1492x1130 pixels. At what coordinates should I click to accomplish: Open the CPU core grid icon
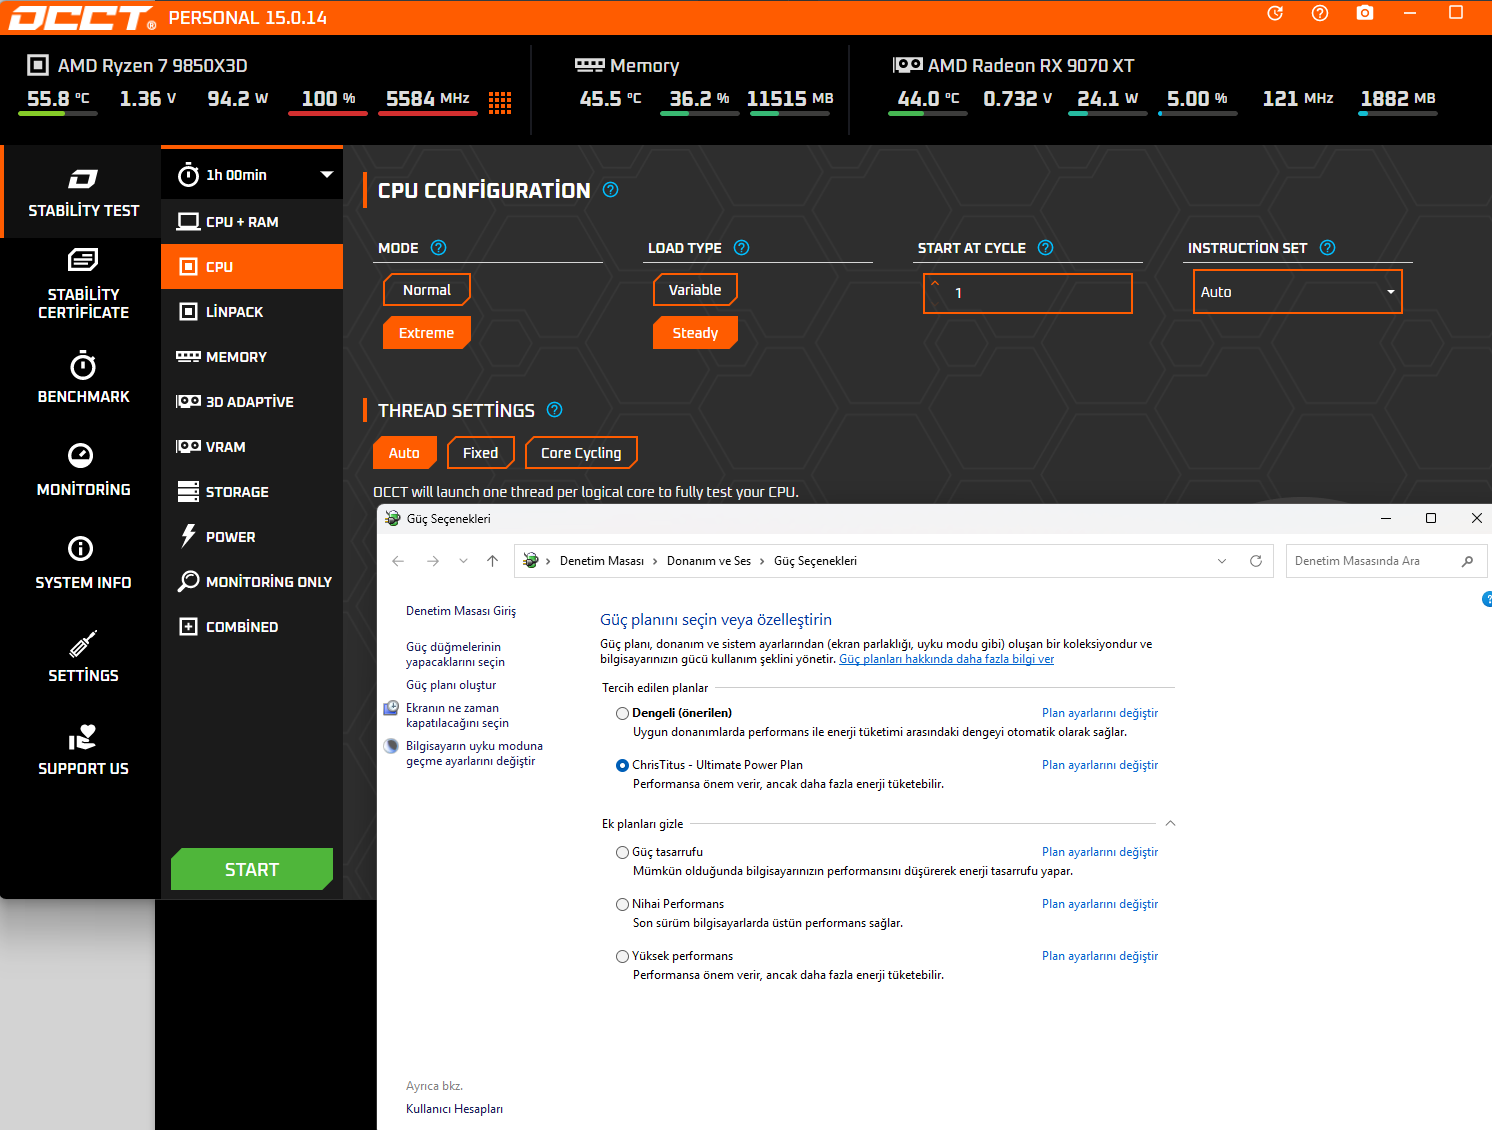click(500, 102)
